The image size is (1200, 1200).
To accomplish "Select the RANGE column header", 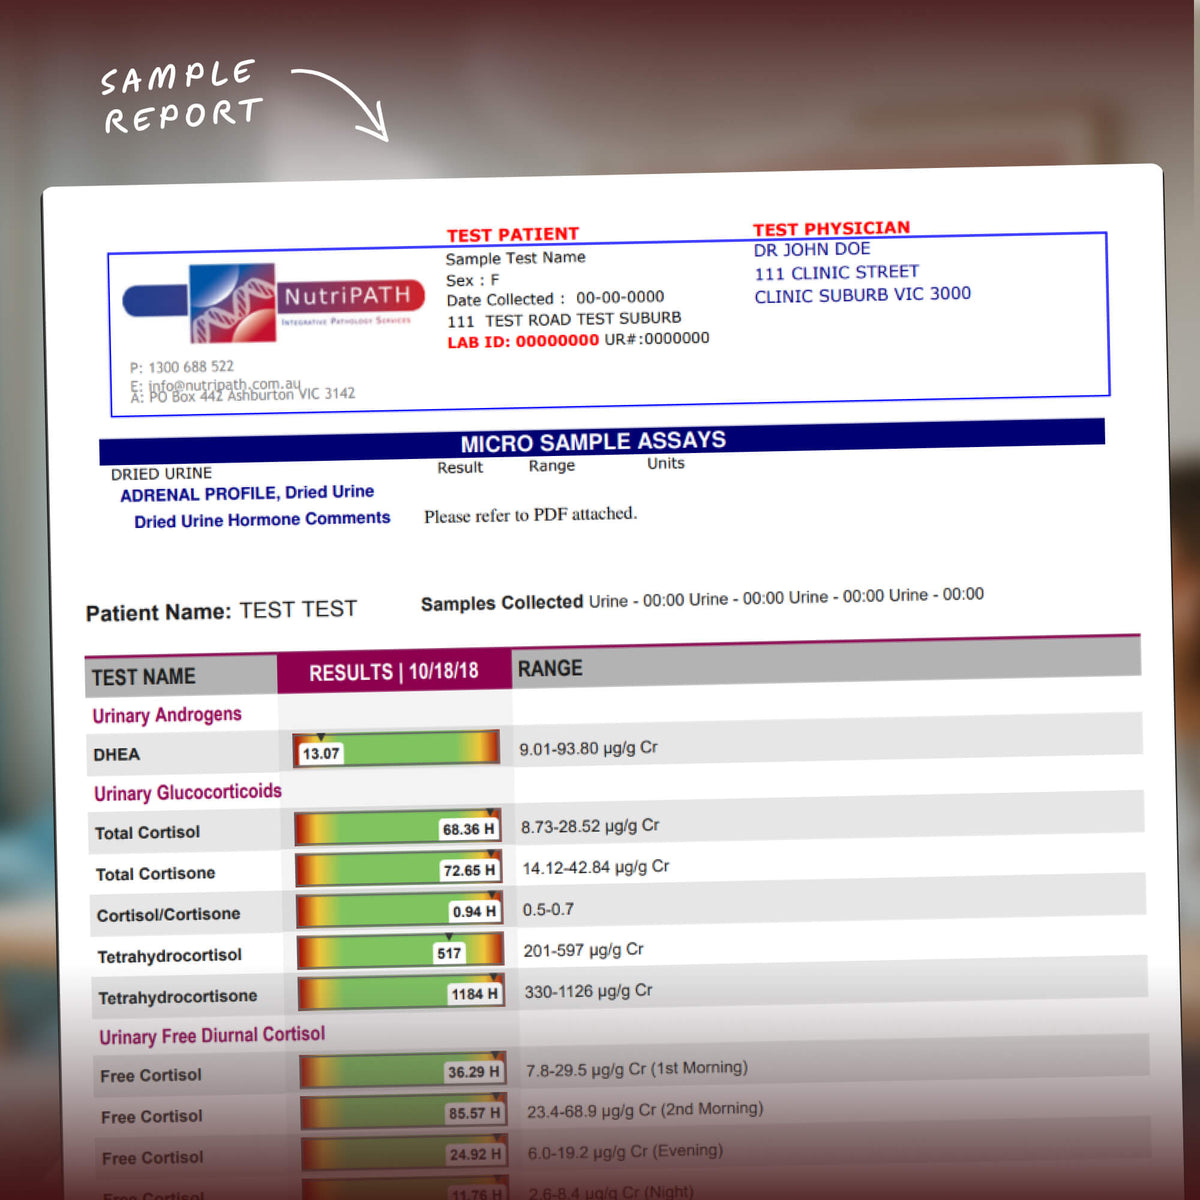I will 549,668.
